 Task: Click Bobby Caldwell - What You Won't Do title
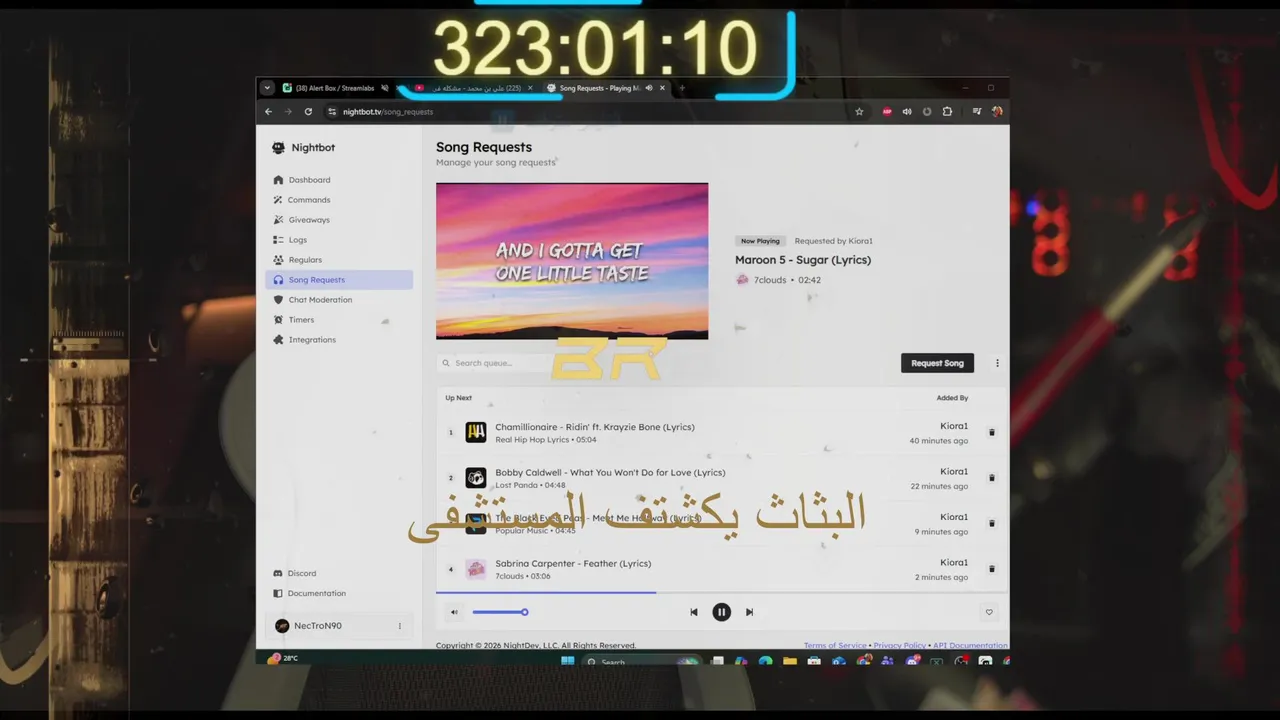click(610, 472)
